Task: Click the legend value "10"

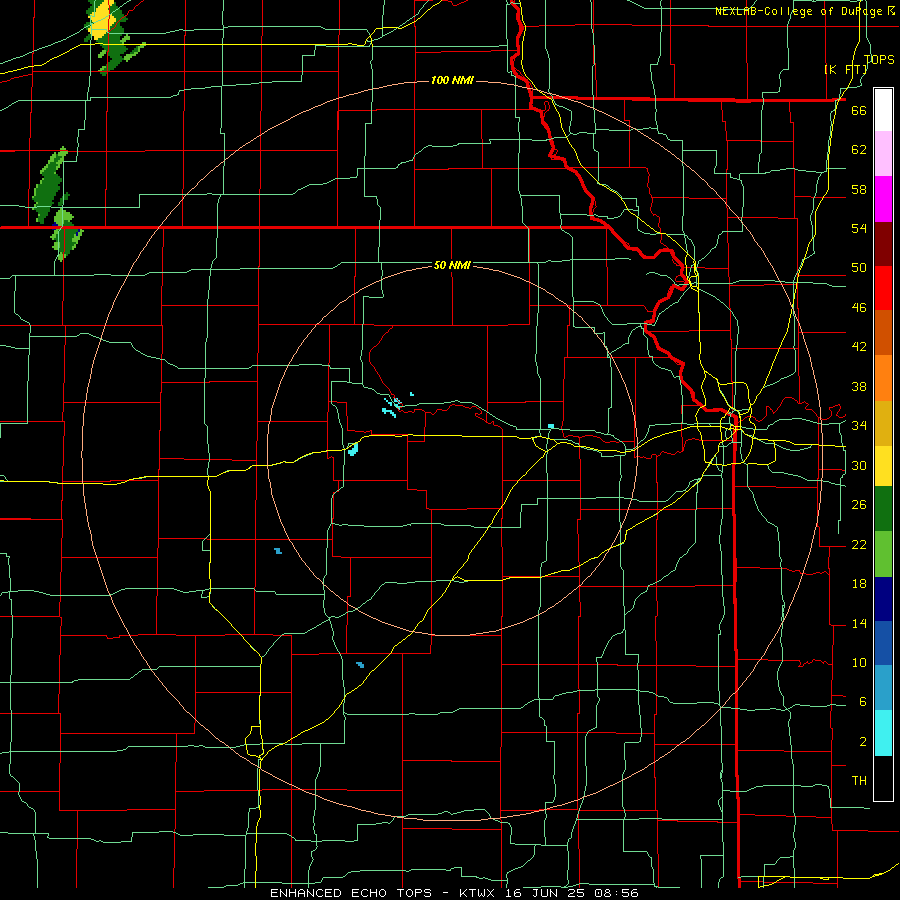Action: click(x=859, y=663)
